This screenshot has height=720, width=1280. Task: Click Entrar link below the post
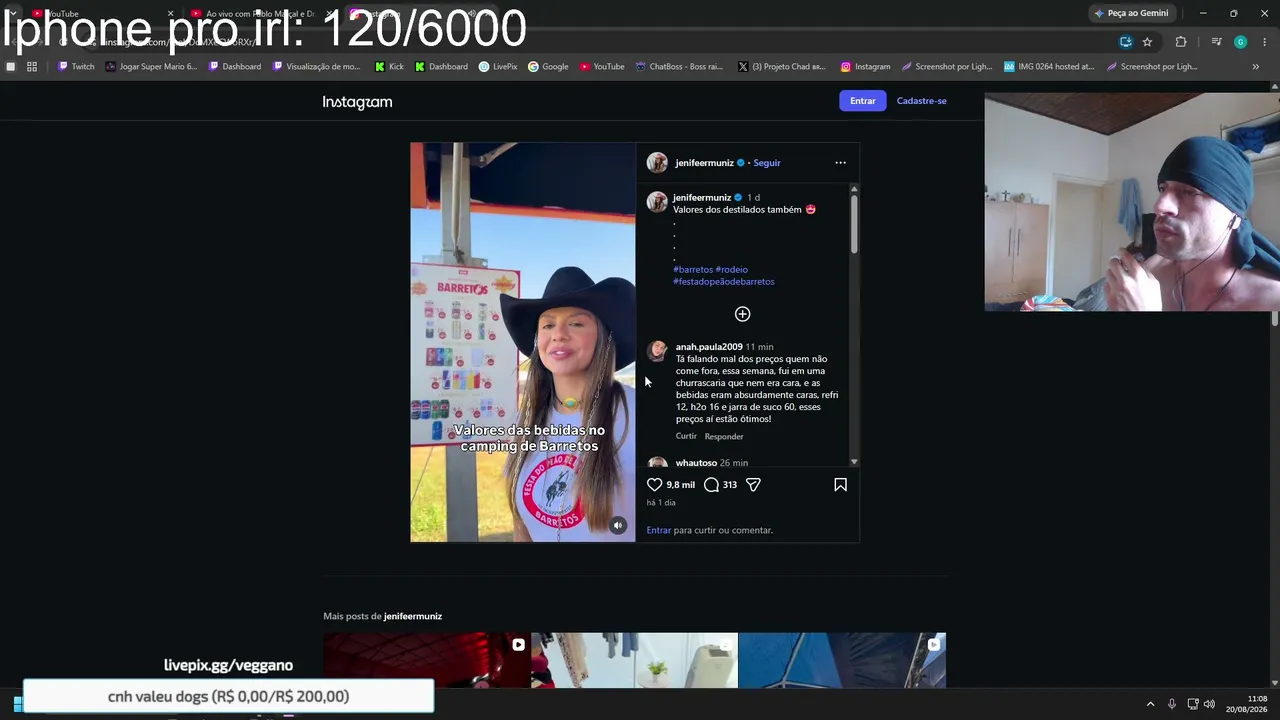[659, 530]
